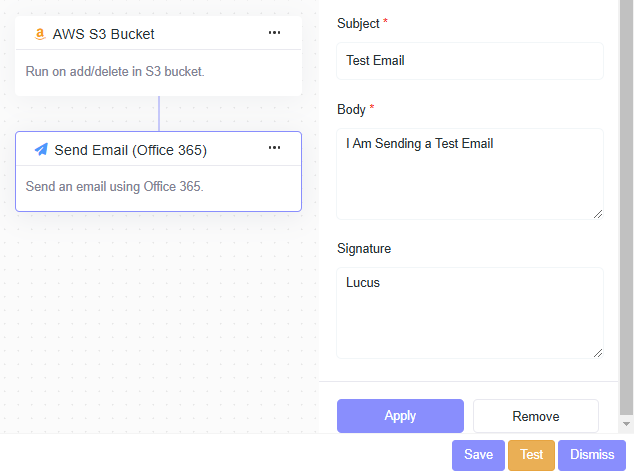Open the AWS S3 Bucket three-dot menu
The height and width of the screenshot is (475, 634).
point(274,33)
